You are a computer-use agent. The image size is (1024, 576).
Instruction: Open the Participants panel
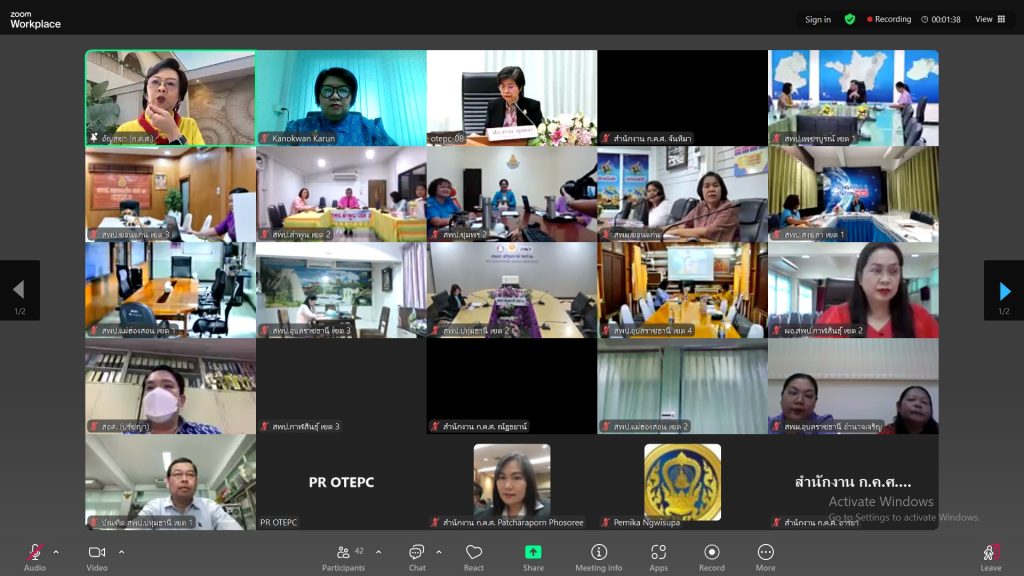(343, 556)
